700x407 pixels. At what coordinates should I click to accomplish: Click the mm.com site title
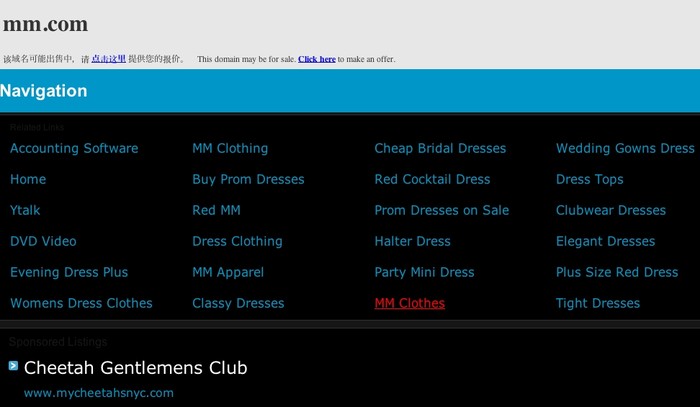[x=45, y=24]
